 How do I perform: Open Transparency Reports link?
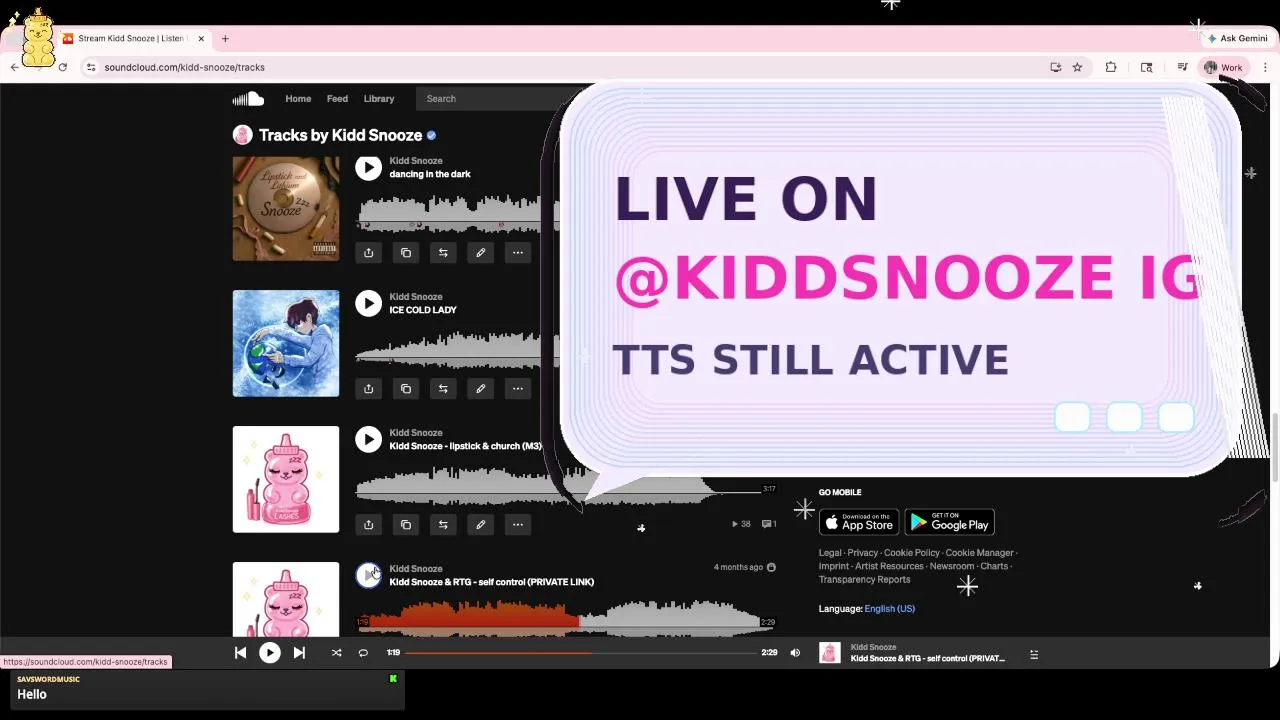click(864, 580)
